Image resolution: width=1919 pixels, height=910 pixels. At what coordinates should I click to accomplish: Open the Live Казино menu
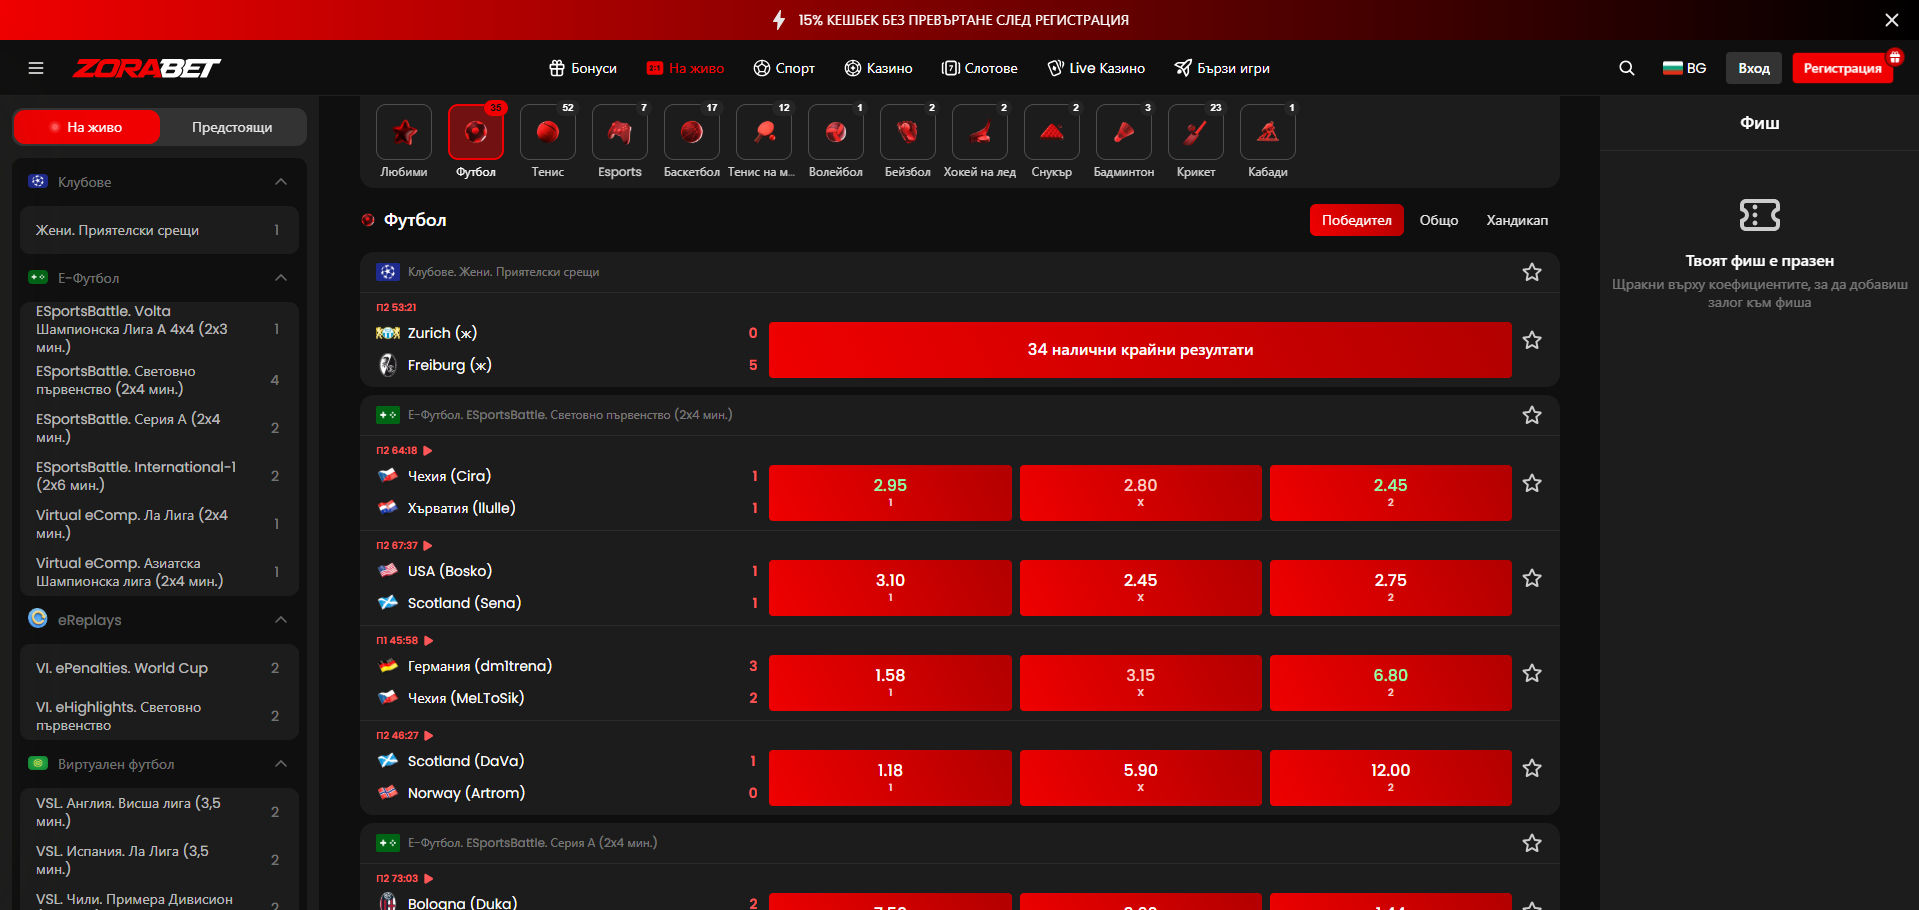(1096, 68)
